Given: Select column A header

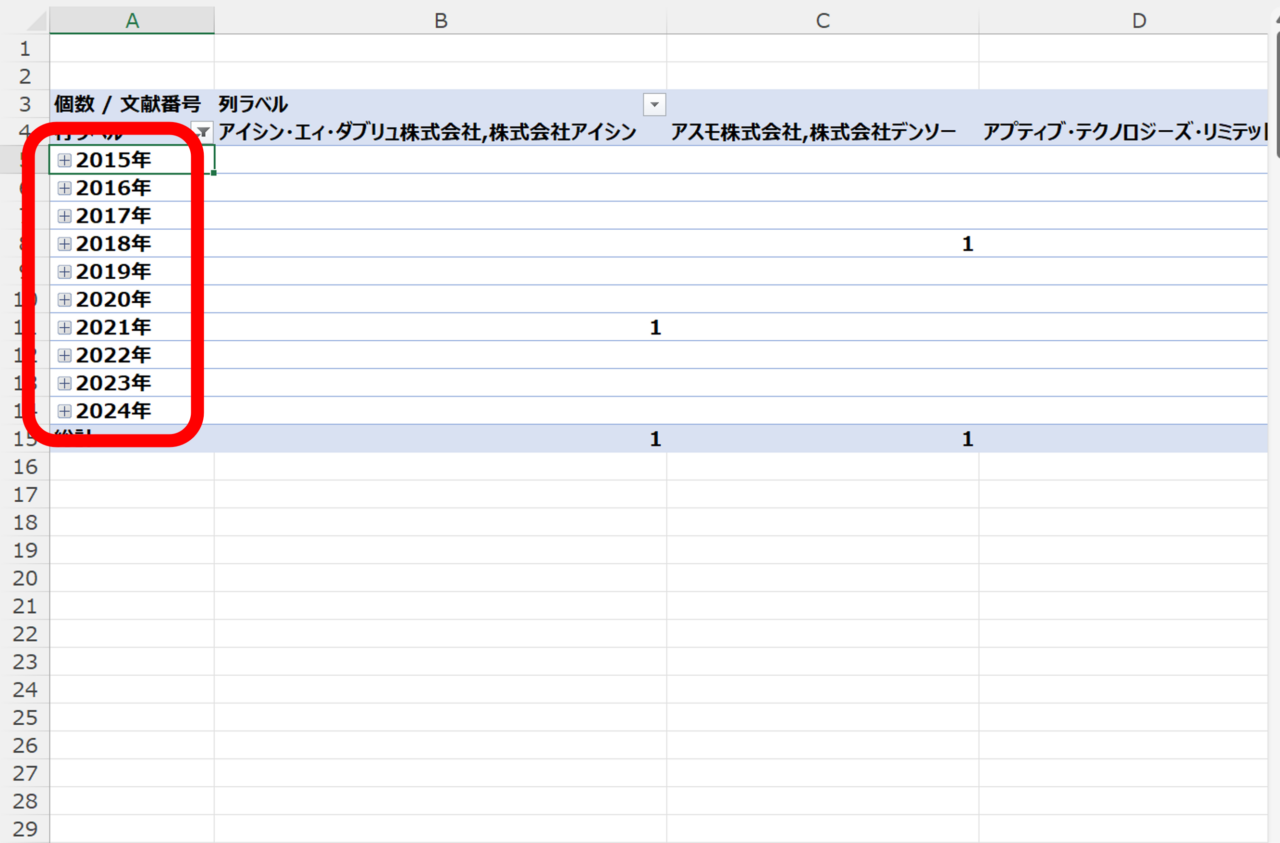Looking at the screenshot, I should click(x=132, y=20).
